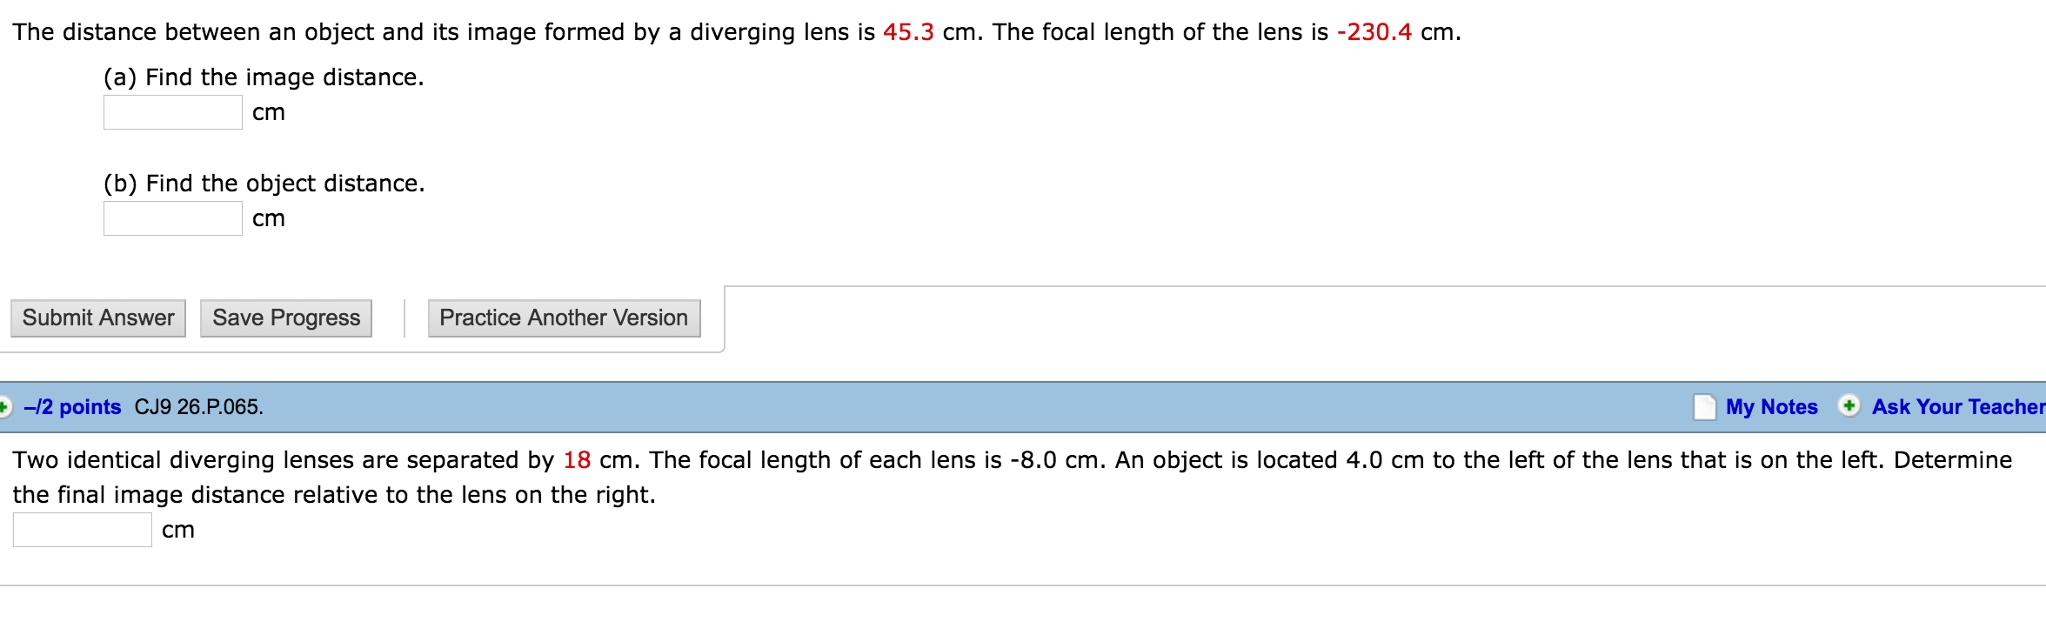Screen dimensions: 2046x642
Task: Click the Save Progress button
Action: pyautogui.click(x=285, y=317)
